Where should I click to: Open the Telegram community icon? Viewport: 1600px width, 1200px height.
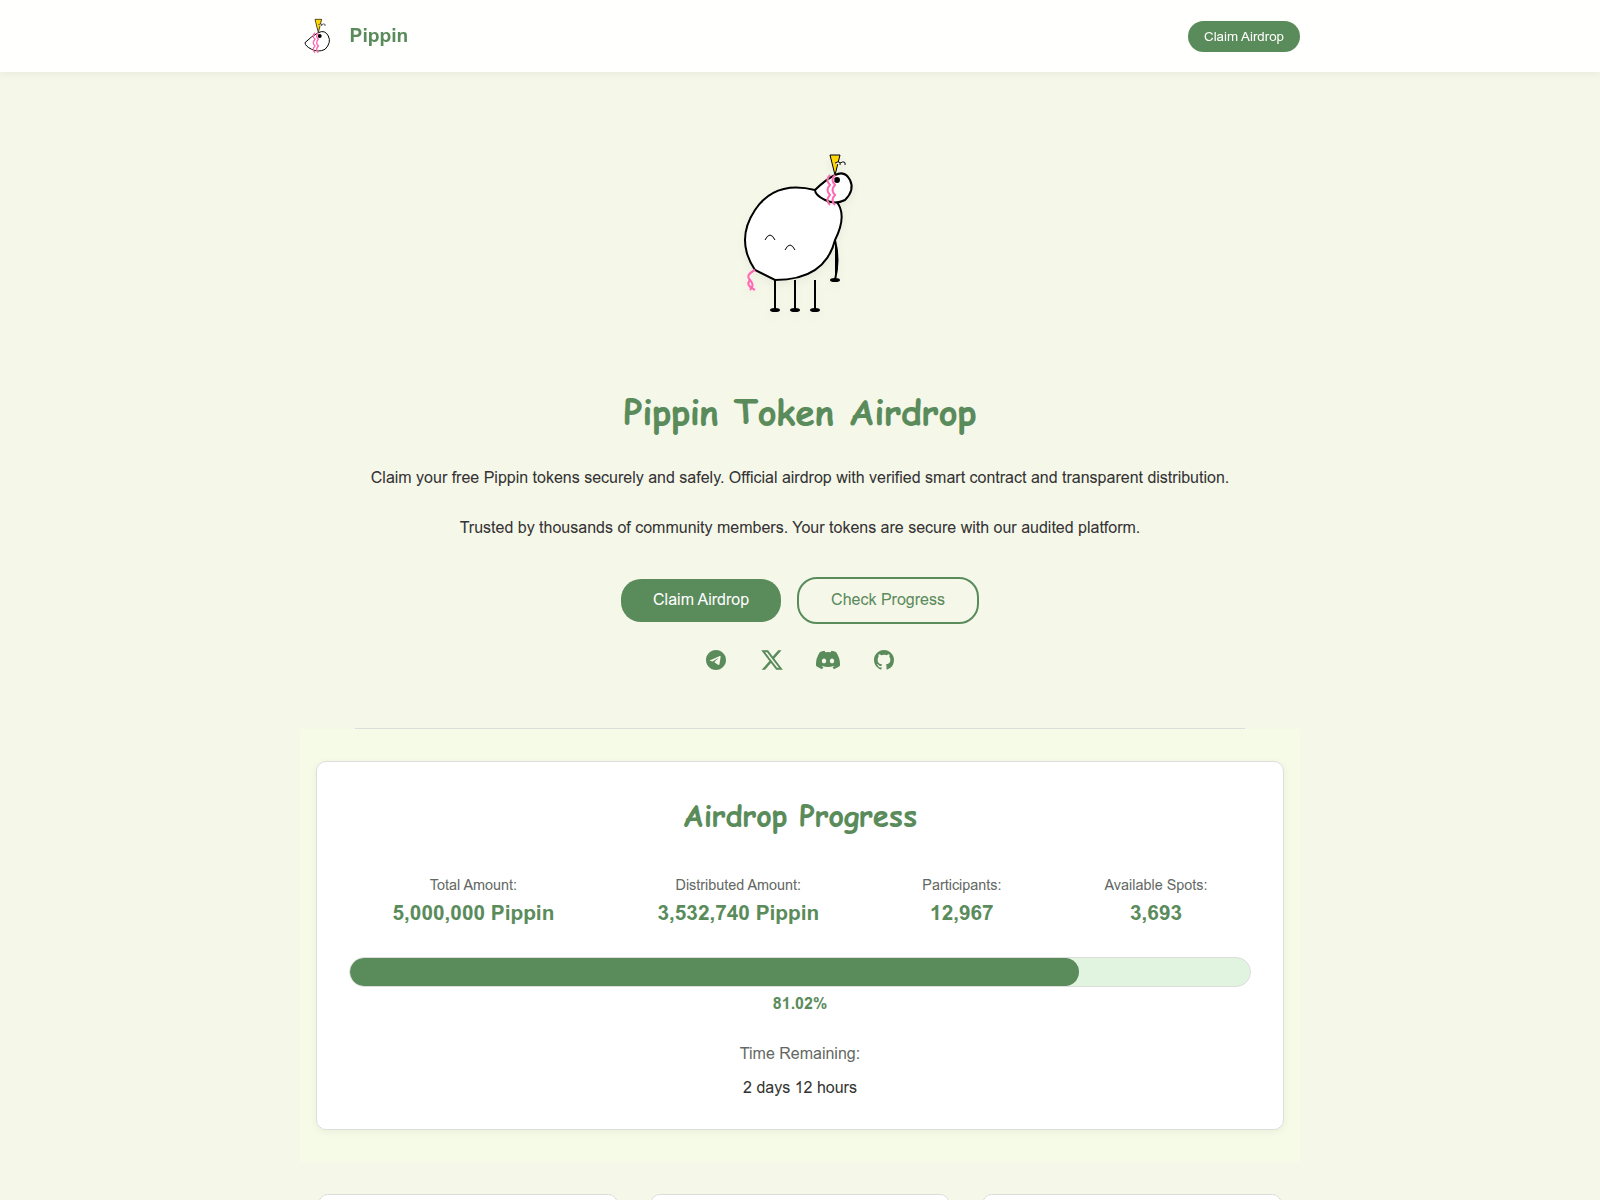(x=715, y=660)
